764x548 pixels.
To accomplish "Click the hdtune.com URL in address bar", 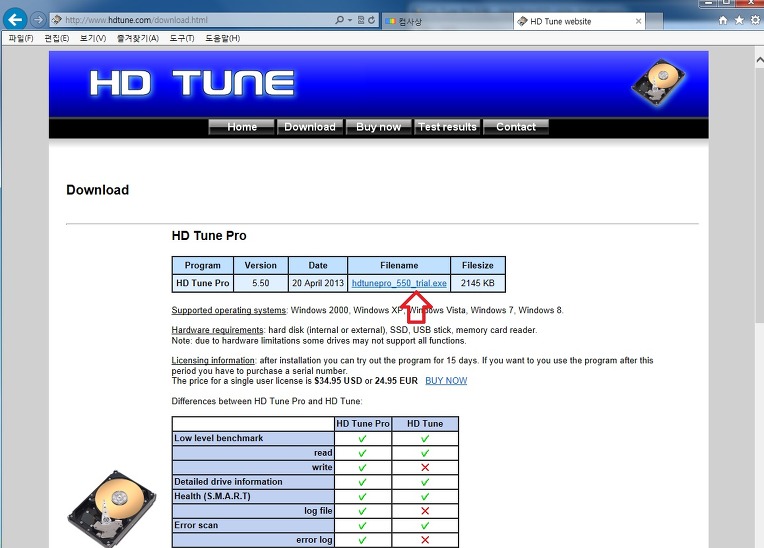I will tap(136, 20).
